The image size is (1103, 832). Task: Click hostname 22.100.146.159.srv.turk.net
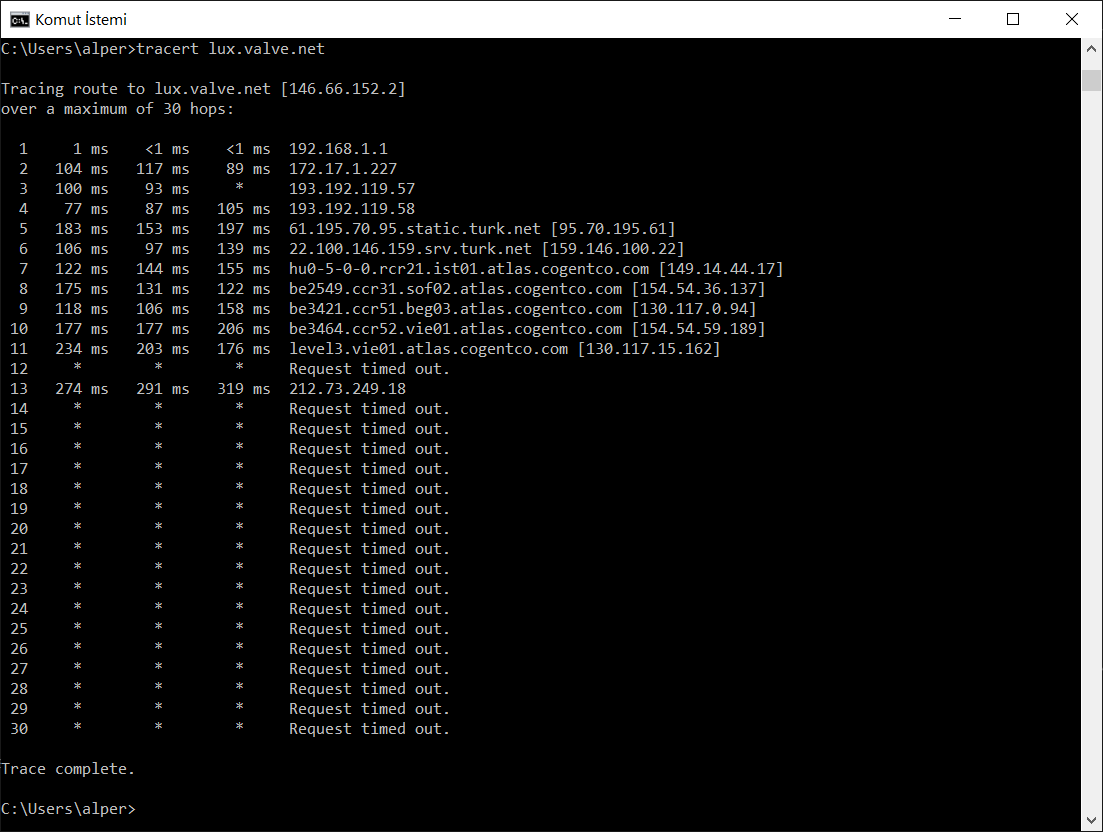pos(410,249)
